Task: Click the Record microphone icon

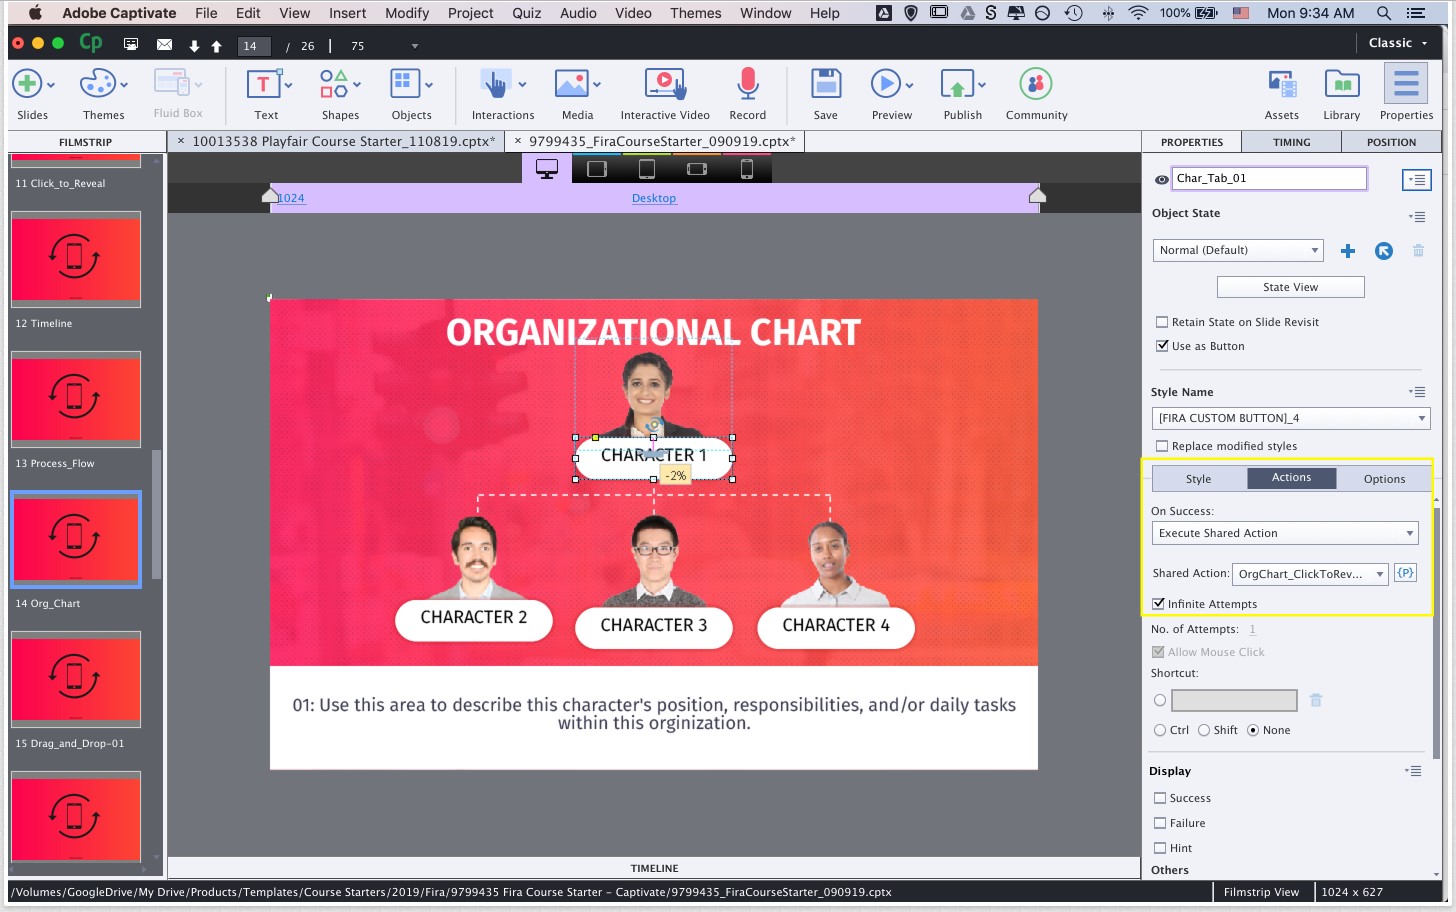Action: click(x=747, y=85)
